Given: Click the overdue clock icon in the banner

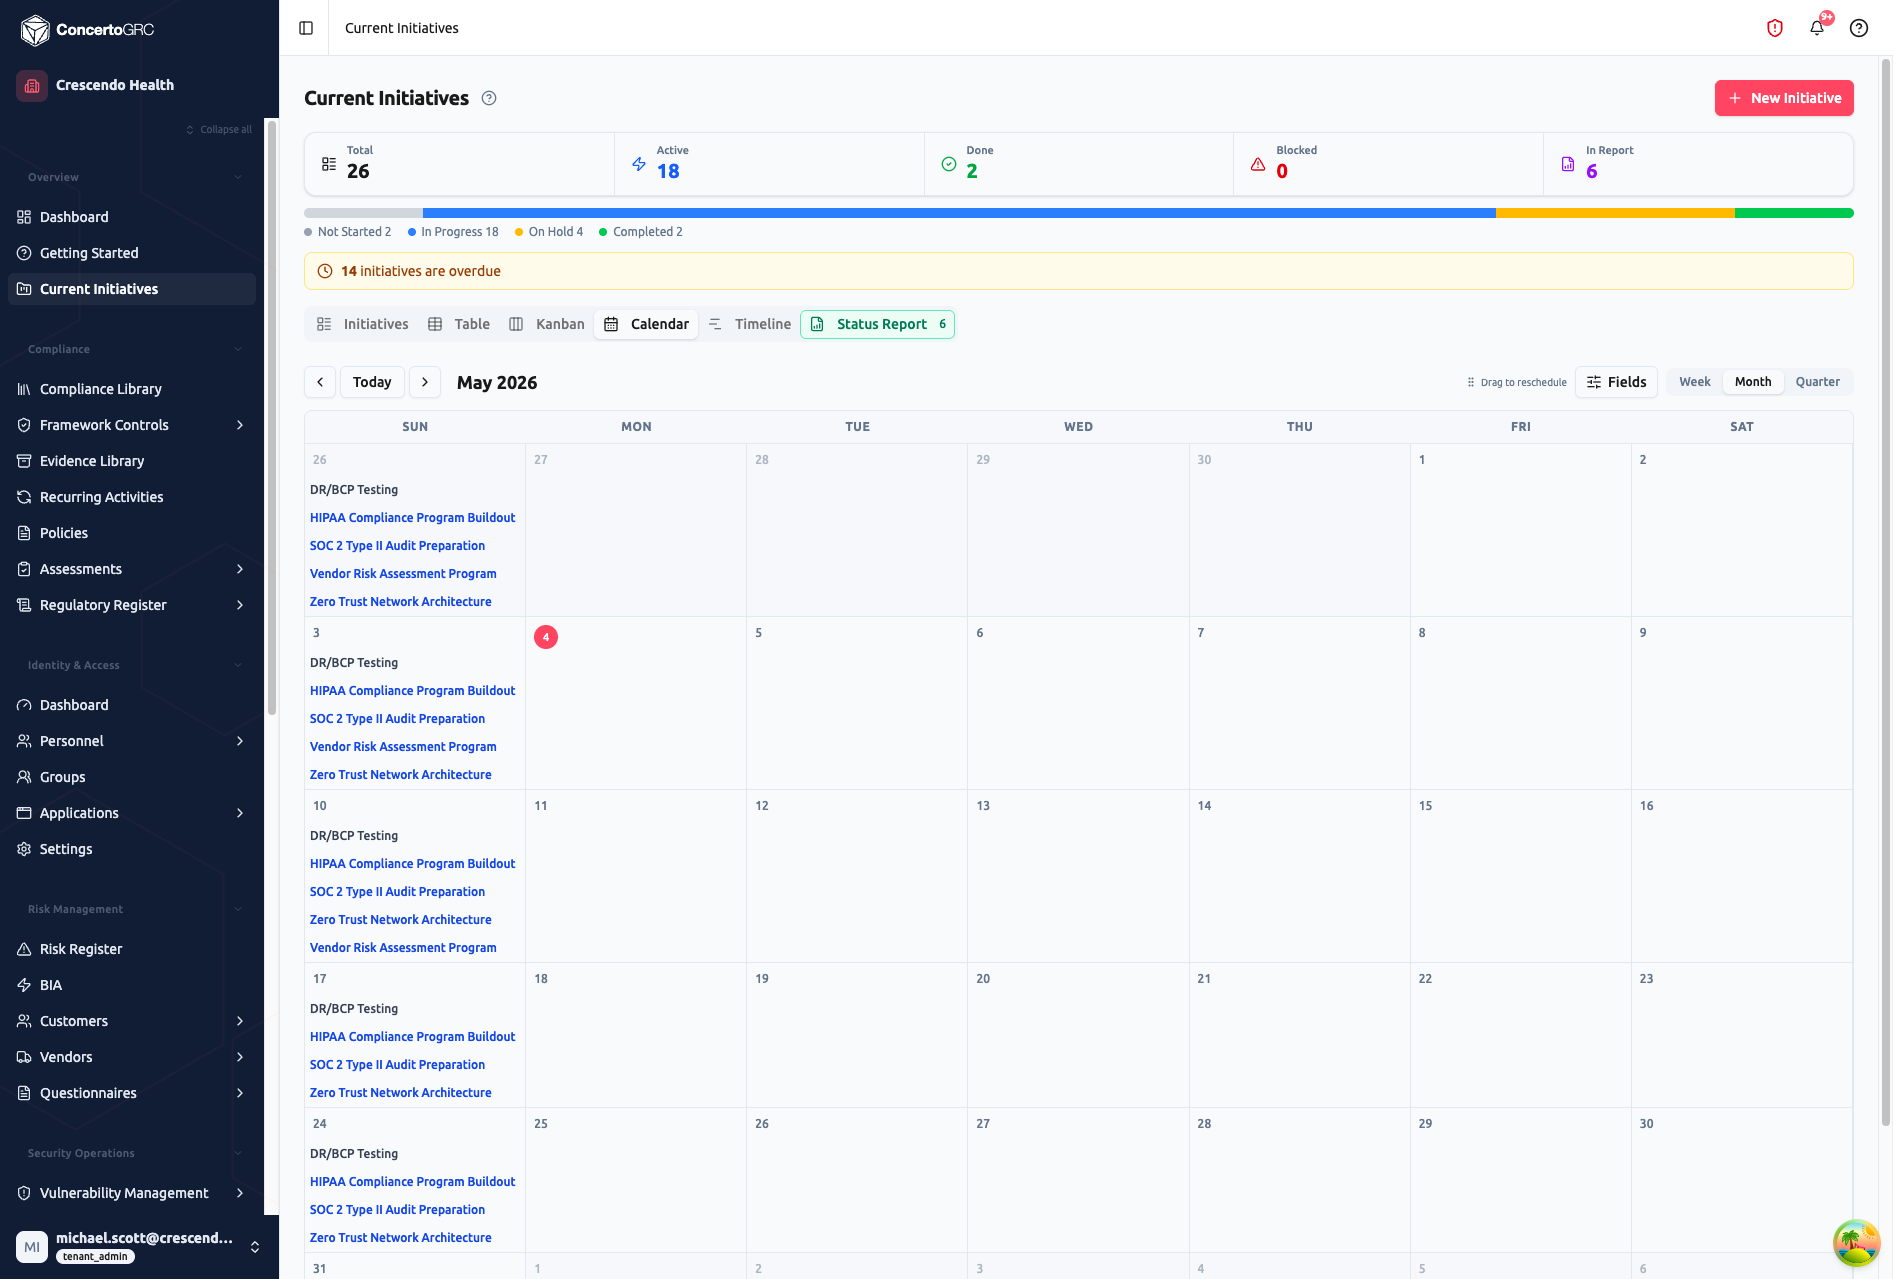Looking at the screenshot, I should tap(325, 271).
